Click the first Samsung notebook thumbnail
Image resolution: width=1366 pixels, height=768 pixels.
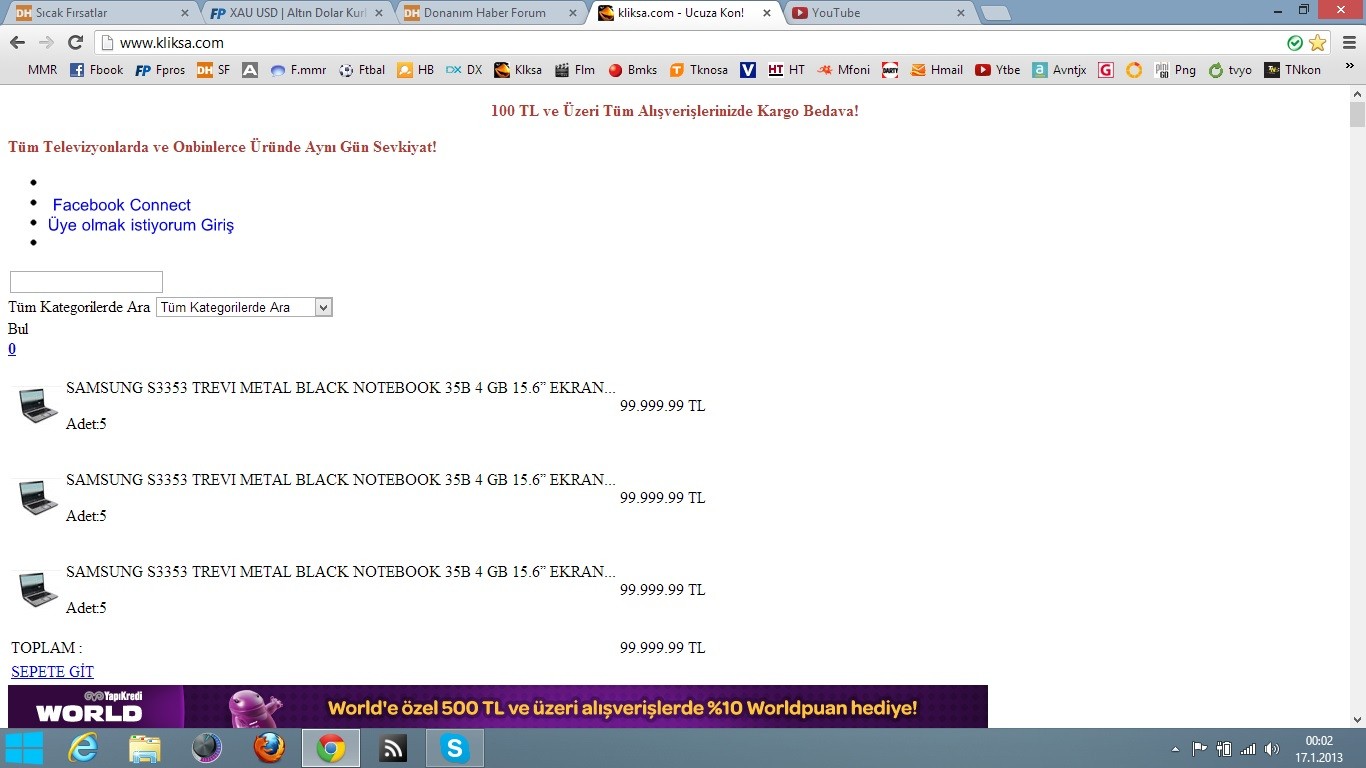(38, 406)
